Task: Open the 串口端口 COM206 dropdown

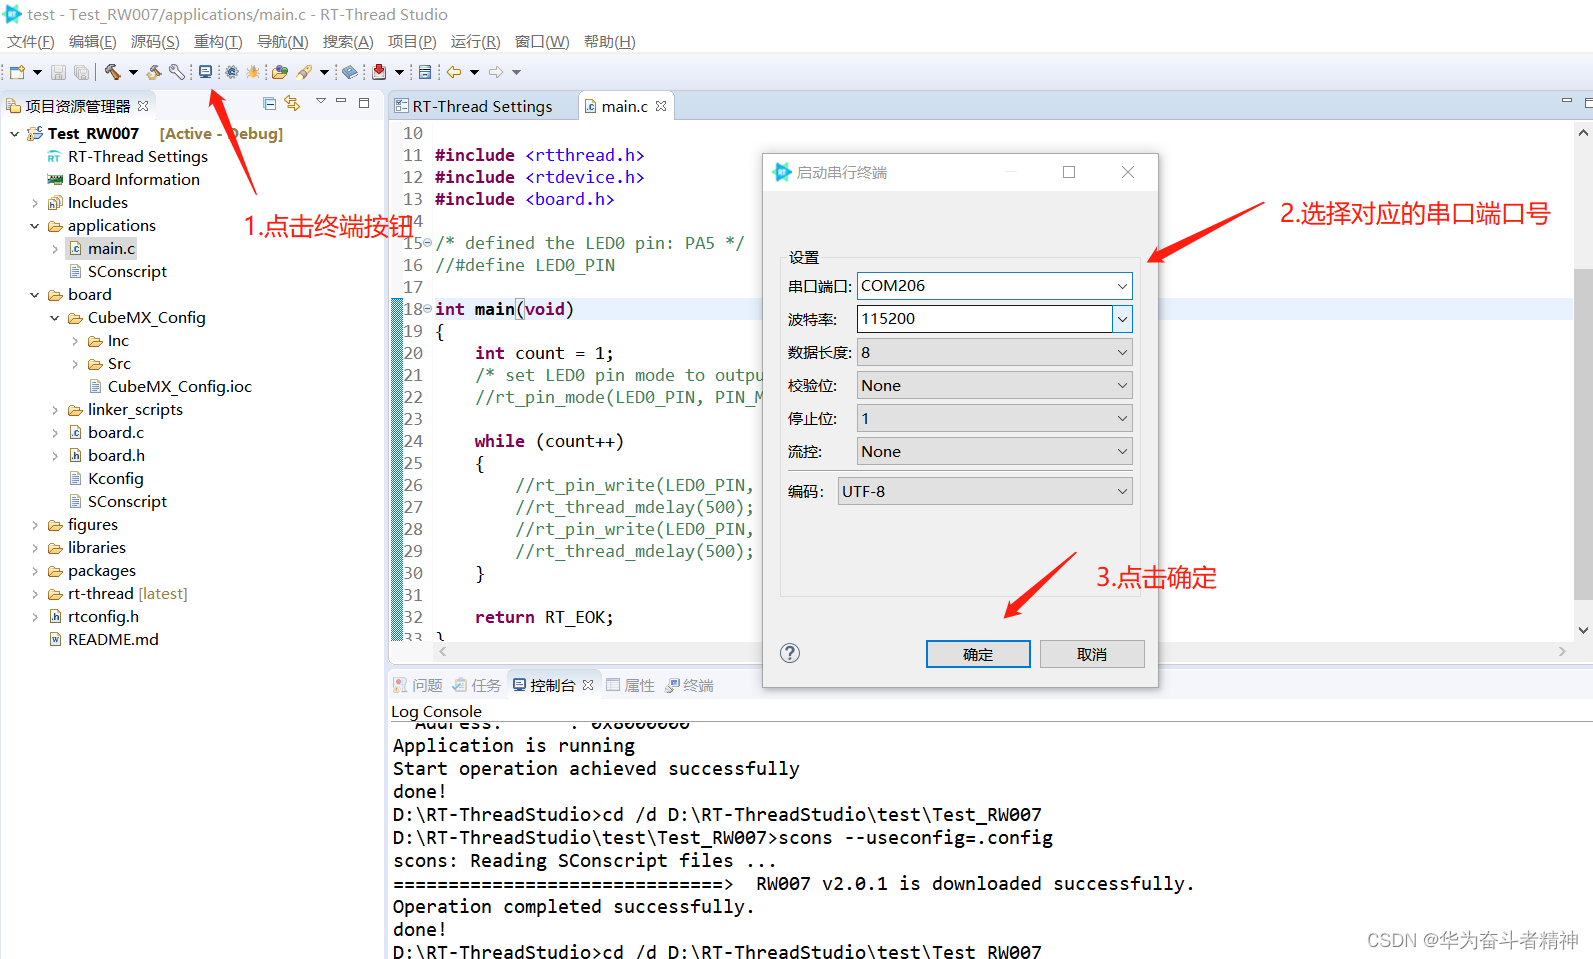Action: tap(1122, 286)
